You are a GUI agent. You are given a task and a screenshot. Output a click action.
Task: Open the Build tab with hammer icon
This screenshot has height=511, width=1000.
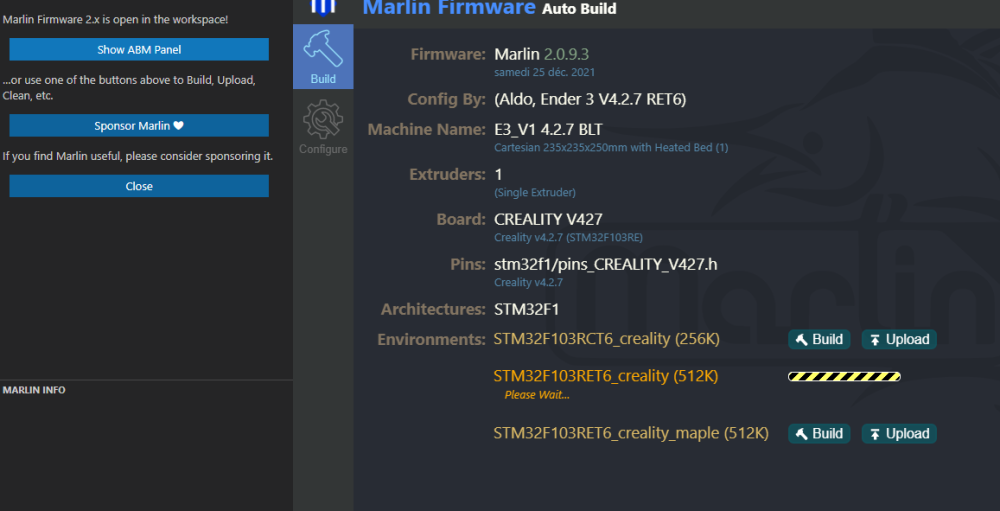(x=323, y=56)
